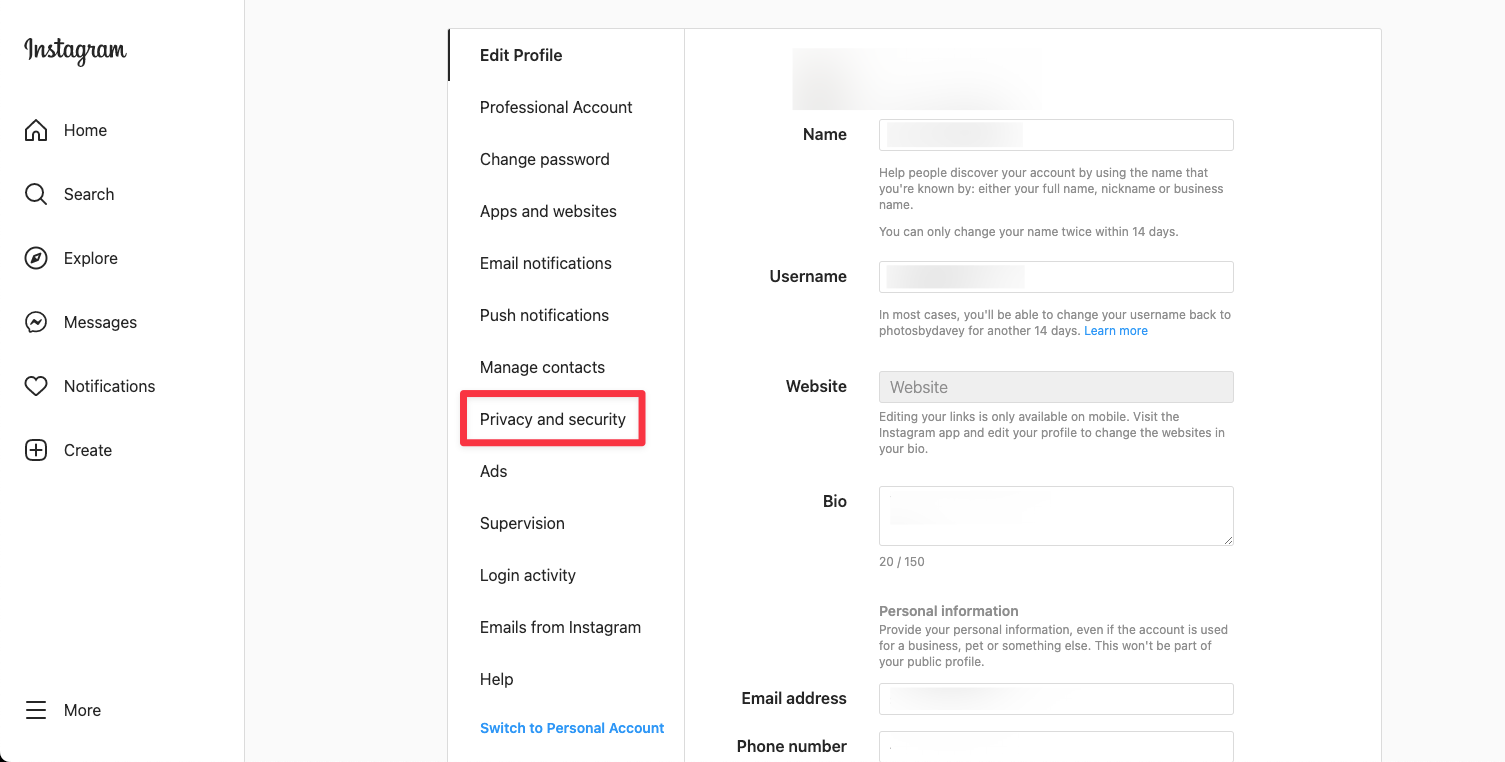Click the '20 / 150' character count

(902, 562)
